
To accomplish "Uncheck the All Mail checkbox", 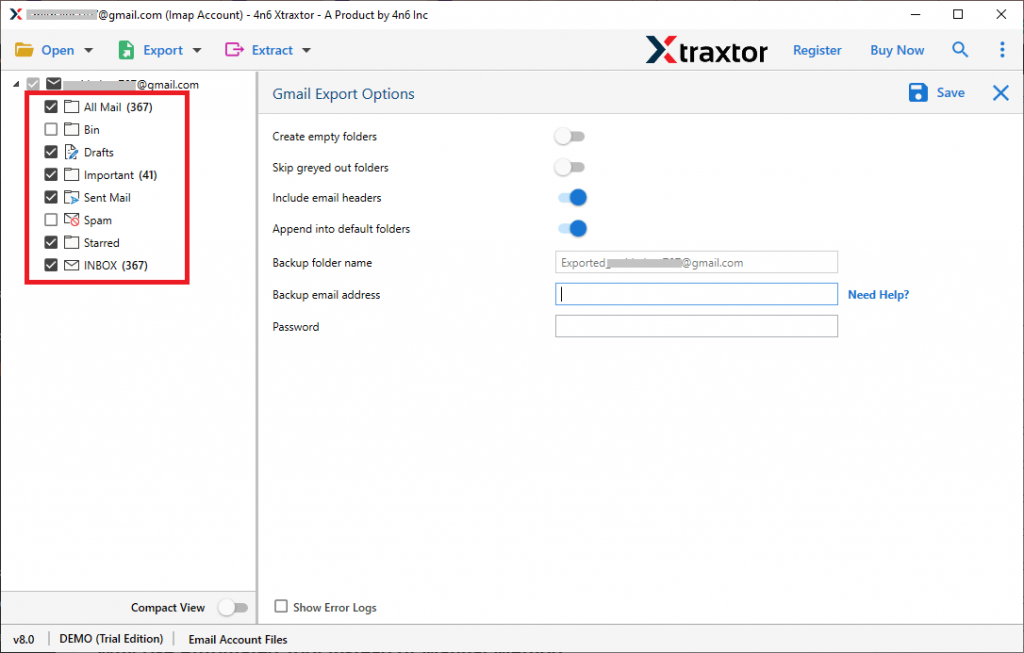I will coord(51,106).
